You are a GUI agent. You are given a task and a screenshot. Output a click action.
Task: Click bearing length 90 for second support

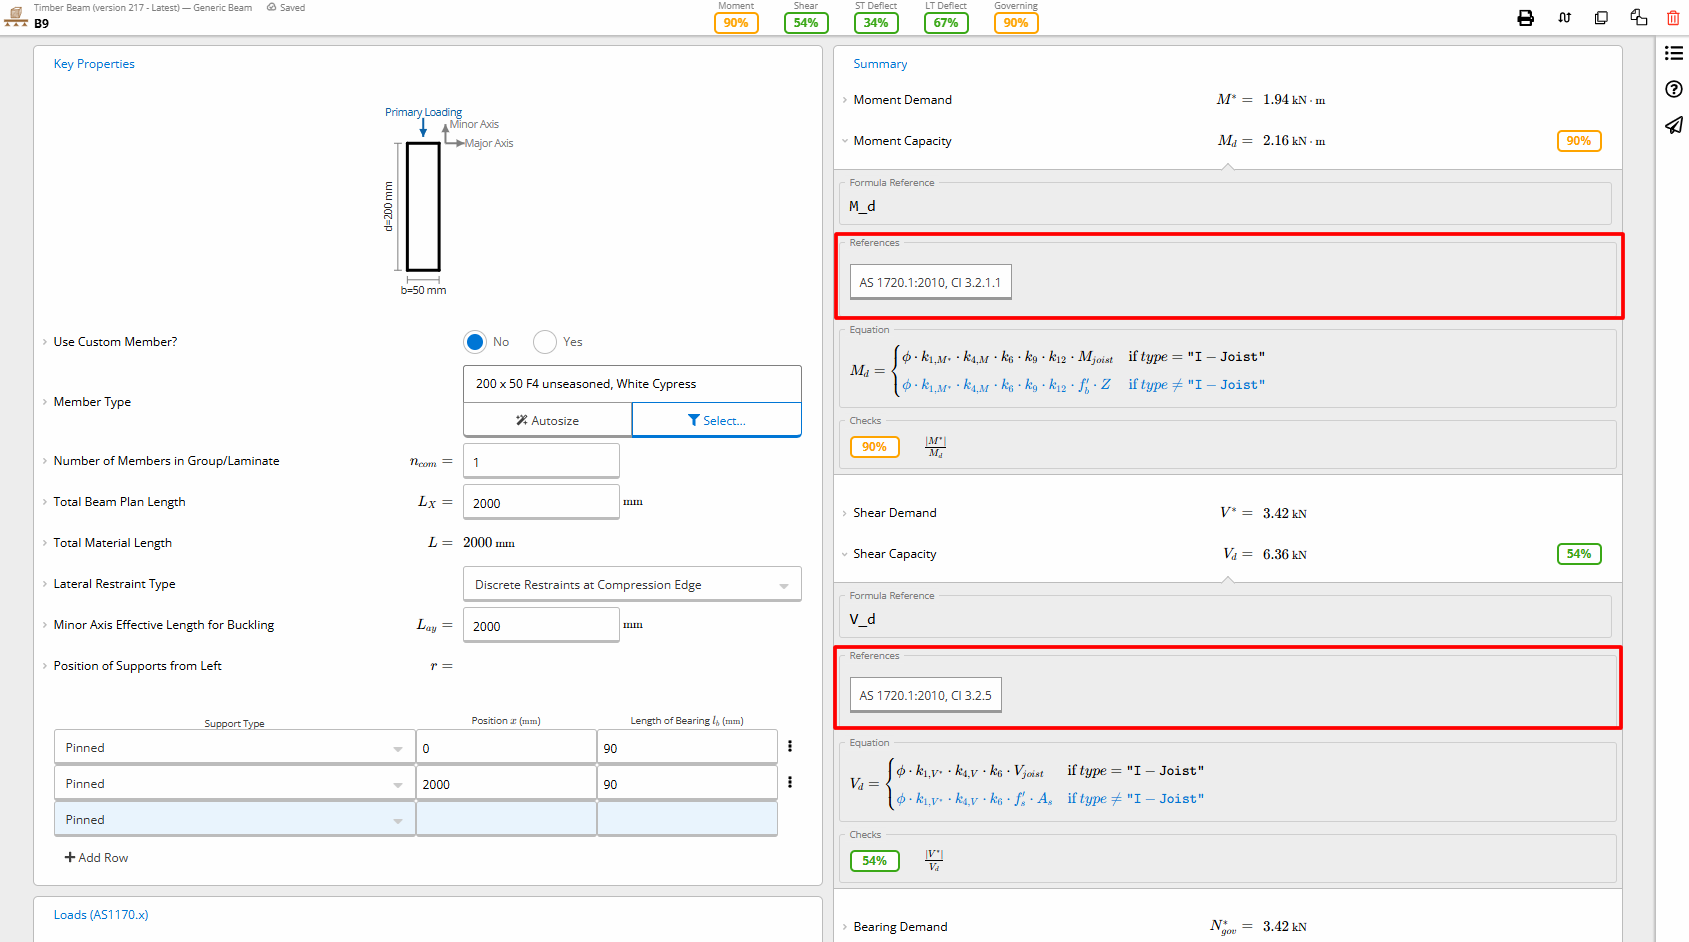point(687,783)
